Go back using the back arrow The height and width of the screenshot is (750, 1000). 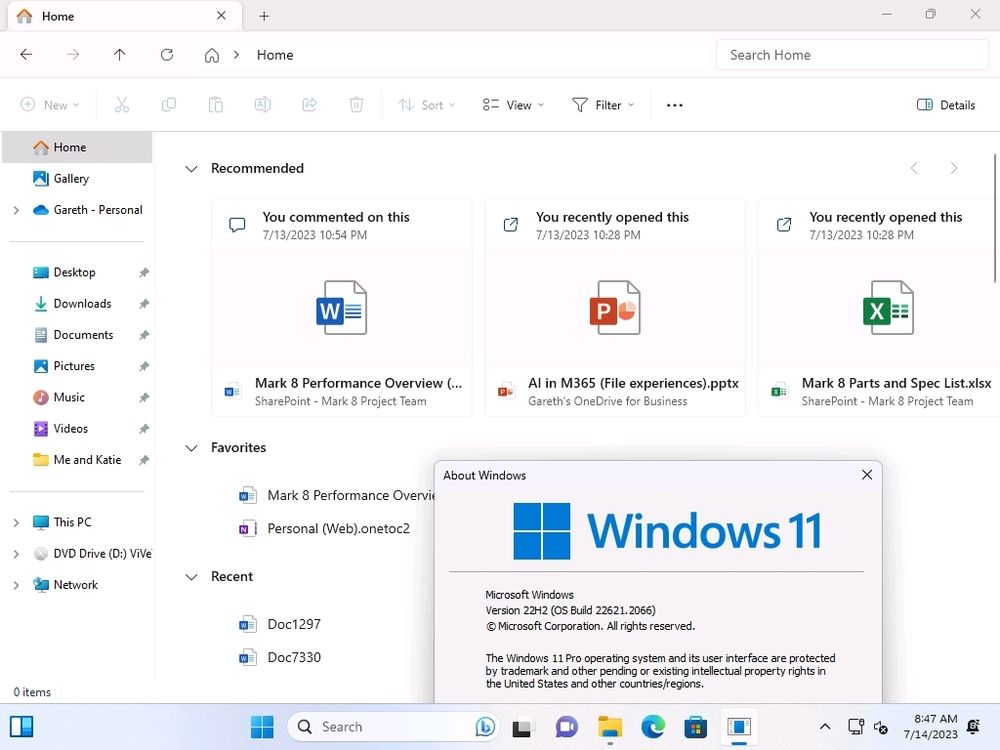[26, 55]
